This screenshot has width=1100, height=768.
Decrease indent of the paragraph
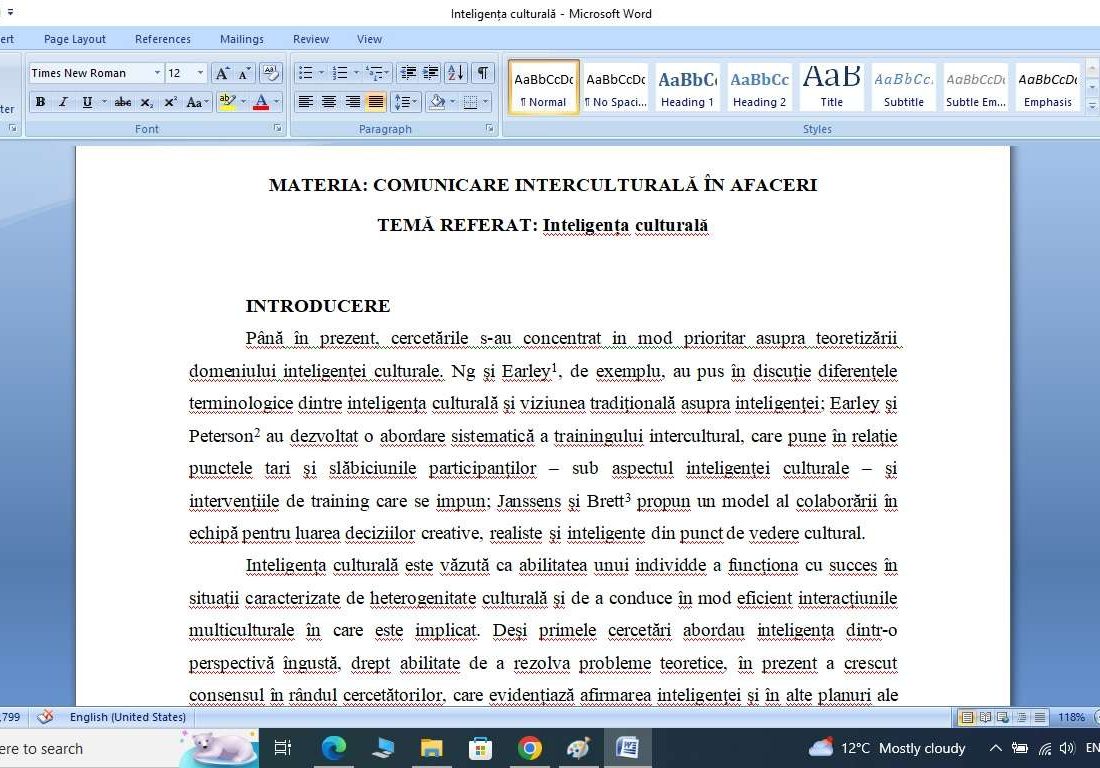click(409, 73)
